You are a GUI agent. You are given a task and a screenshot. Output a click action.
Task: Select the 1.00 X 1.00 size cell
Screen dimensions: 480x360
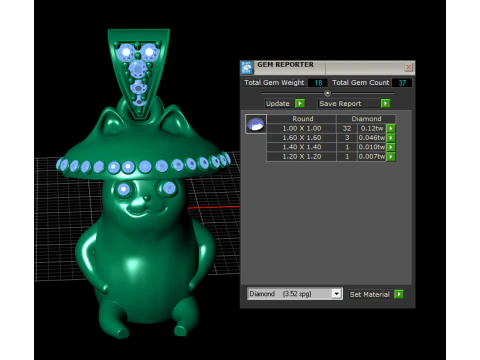pos(302,128)
